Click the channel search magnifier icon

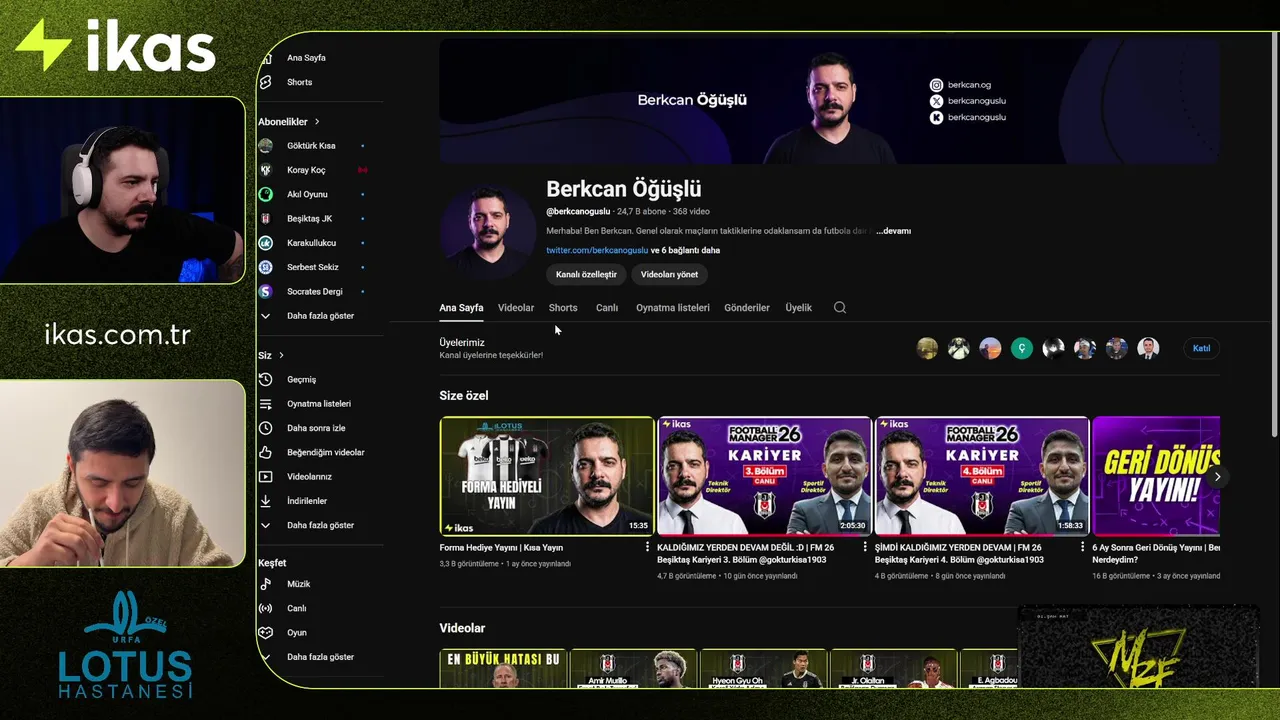[x=840, y=308]
